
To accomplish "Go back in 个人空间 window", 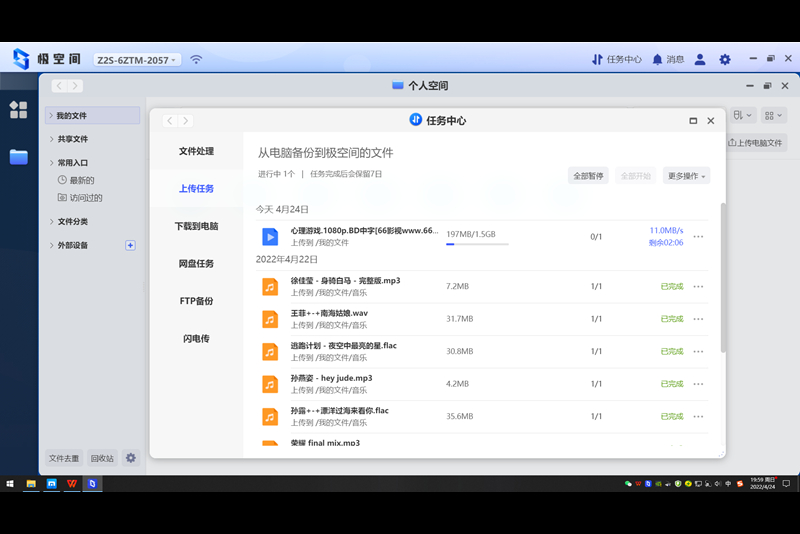I will click(x=59, y=86).
